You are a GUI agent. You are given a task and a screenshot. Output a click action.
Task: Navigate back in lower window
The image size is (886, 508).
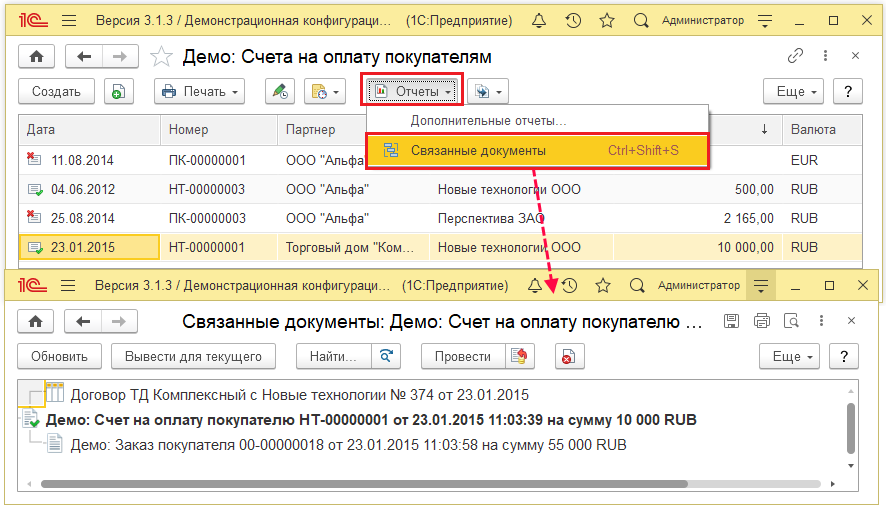tap(82, 322)
